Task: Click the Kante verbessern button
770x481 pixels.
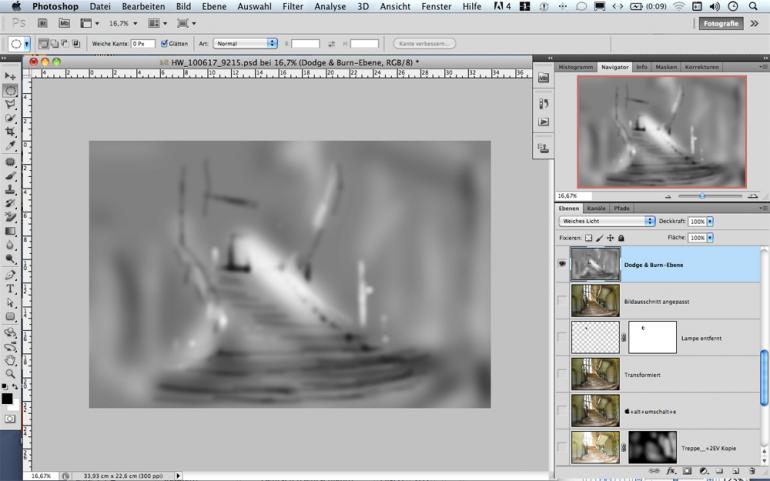Action: coord(424,43)
